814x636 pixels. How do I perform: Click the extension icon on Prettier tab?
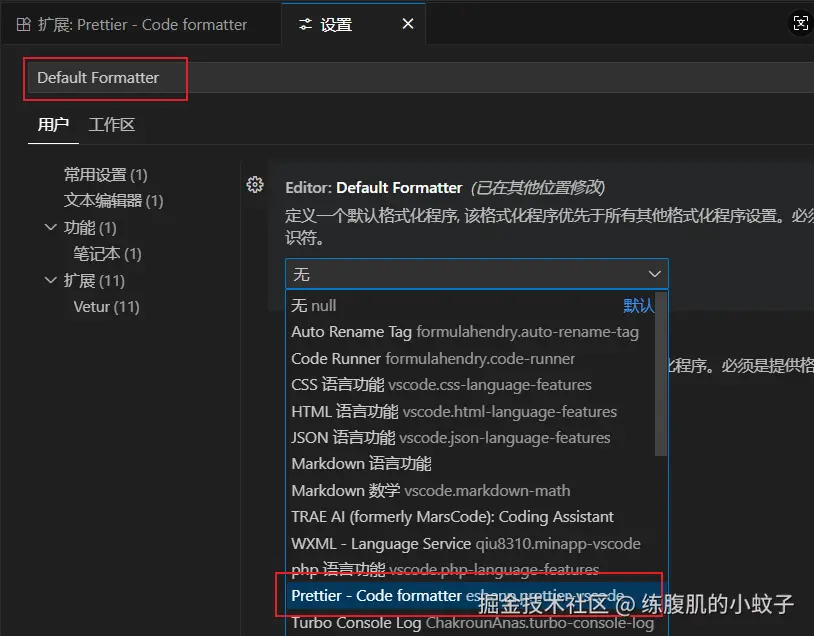click(24, 24)
